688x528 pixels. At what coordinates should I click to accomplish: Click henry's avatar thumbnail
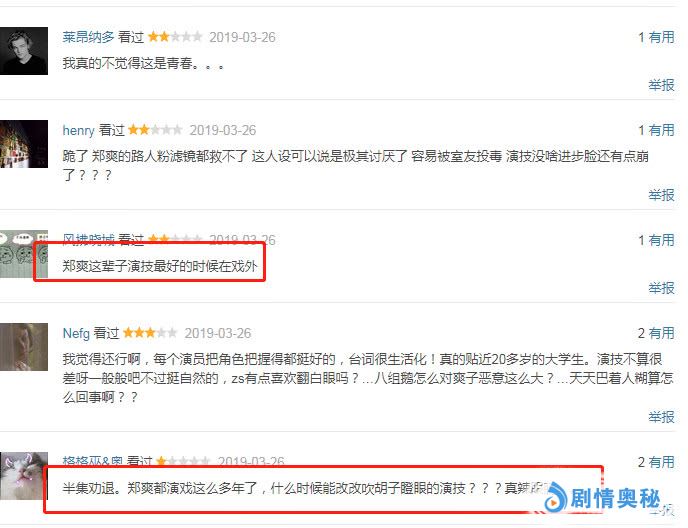(x=24, y=144)
